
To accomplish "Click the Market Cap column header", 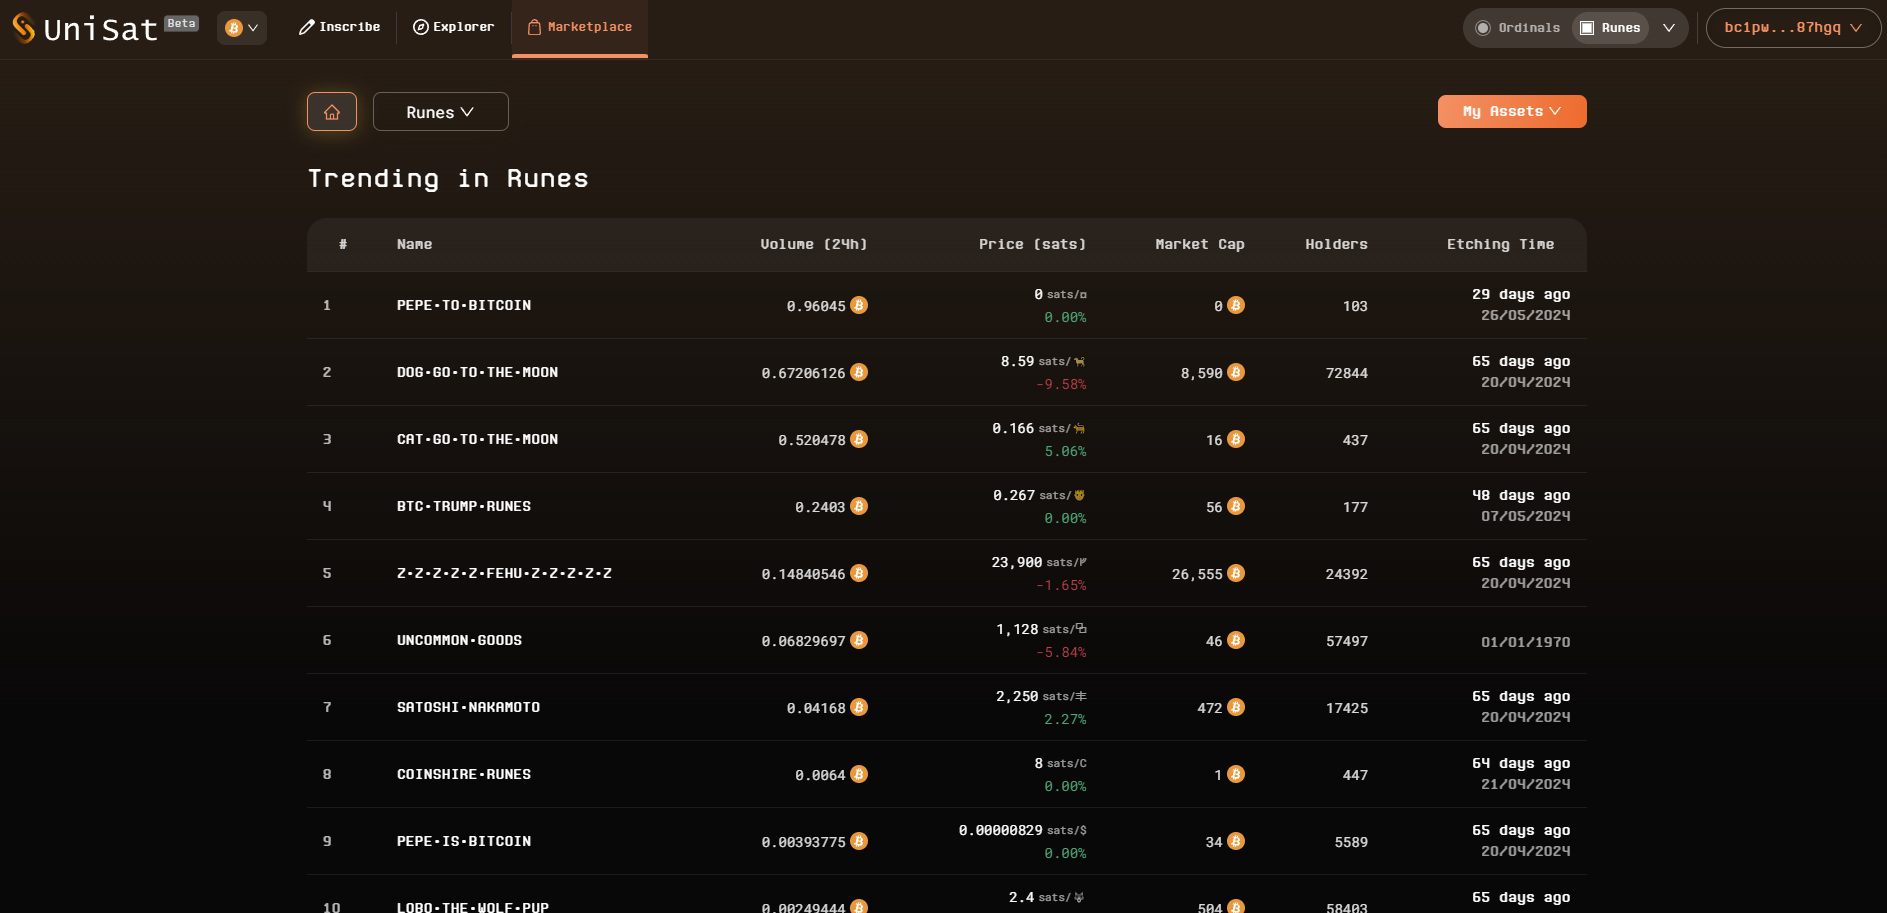I will point(1200,245).
